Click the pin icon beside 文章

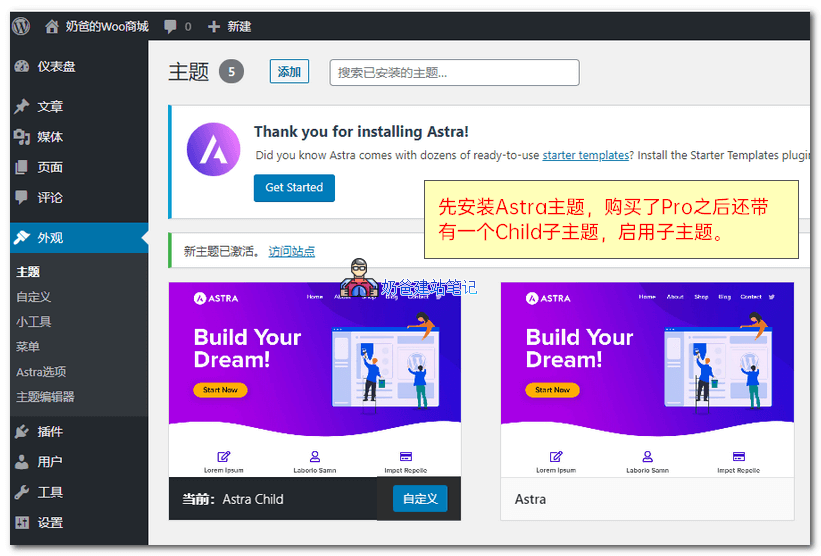[22, 106]
